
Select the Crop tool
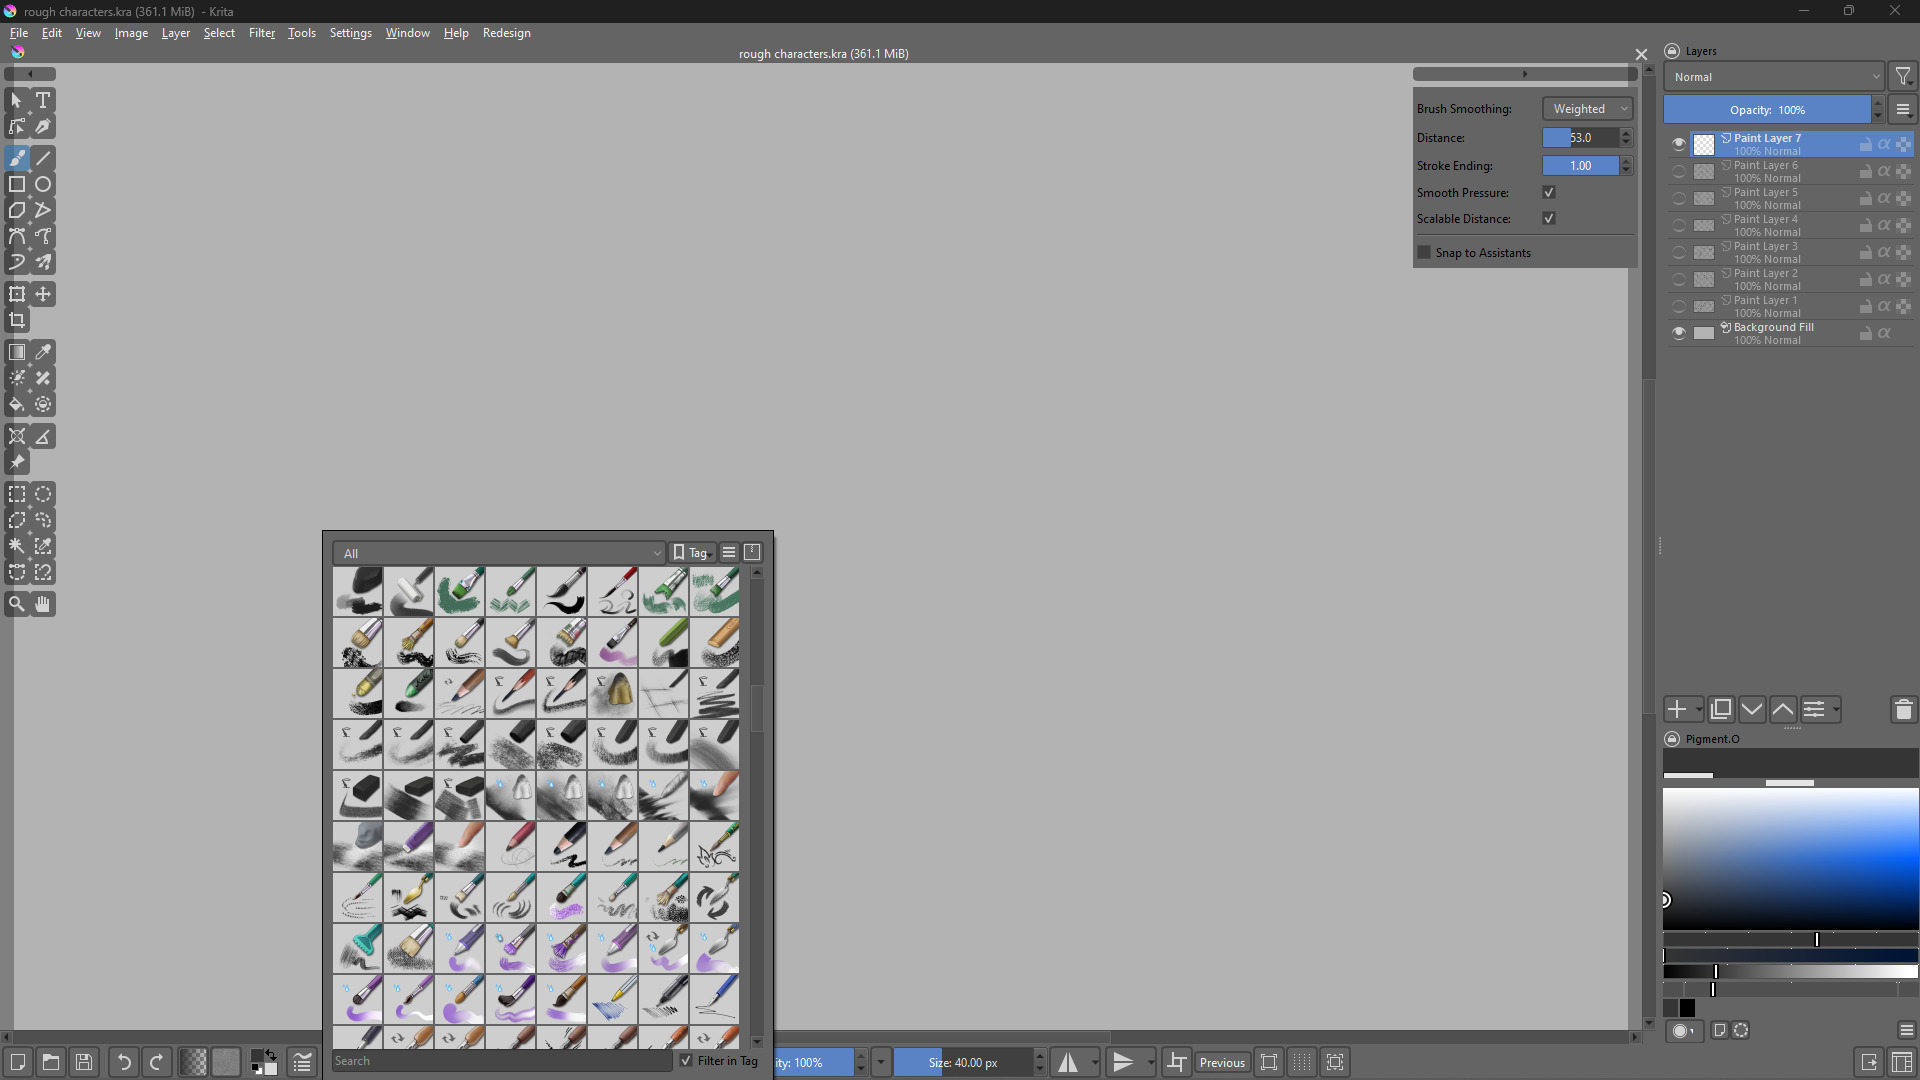pyautogui.click(x=17, y=321)
